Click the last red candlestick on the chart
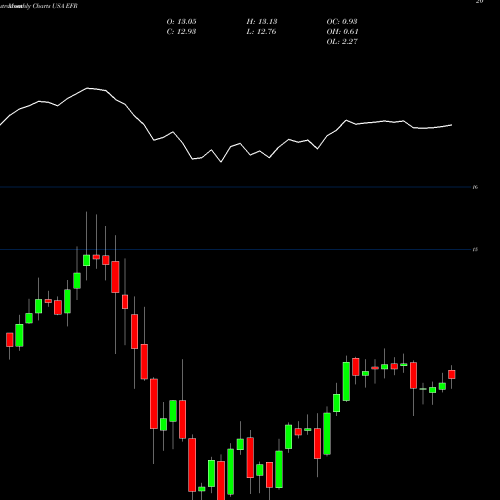This screenshot has width=500, height=500. (452, 374)
